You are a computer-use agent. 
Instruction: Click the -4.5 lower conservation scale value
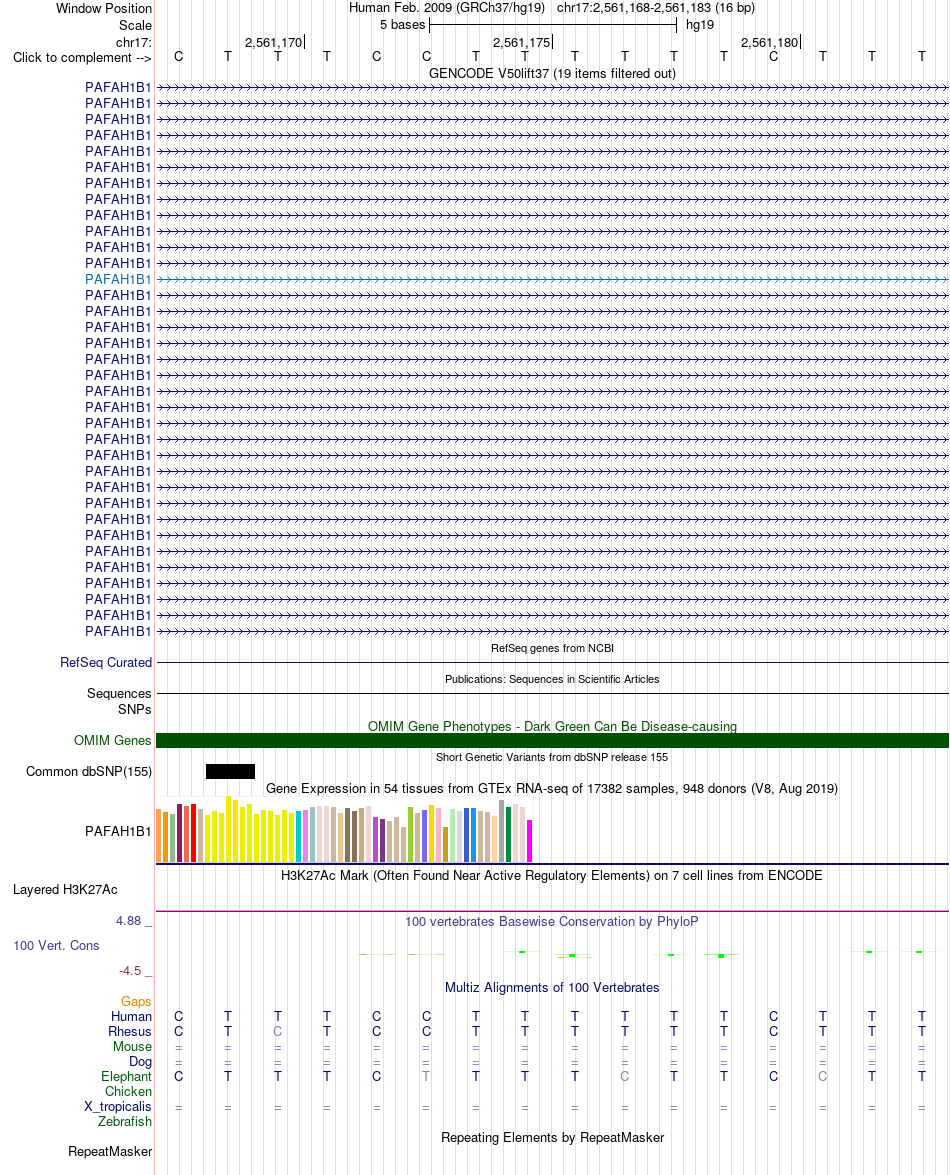130,970
